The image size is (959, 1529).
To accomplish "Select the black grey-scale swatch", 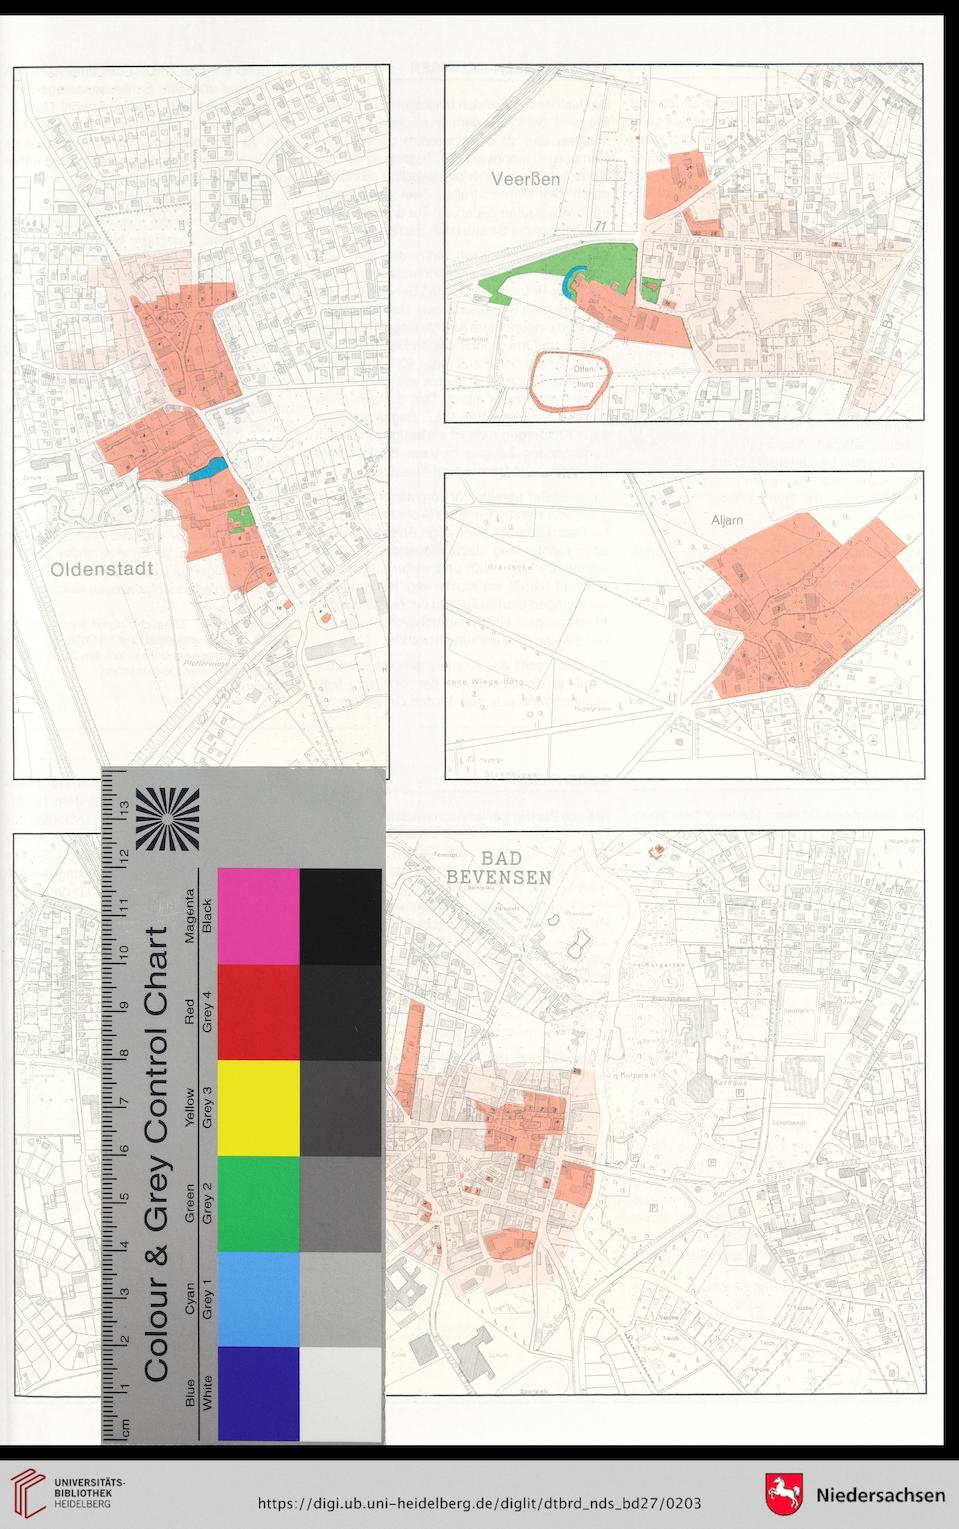I will 341,916.
